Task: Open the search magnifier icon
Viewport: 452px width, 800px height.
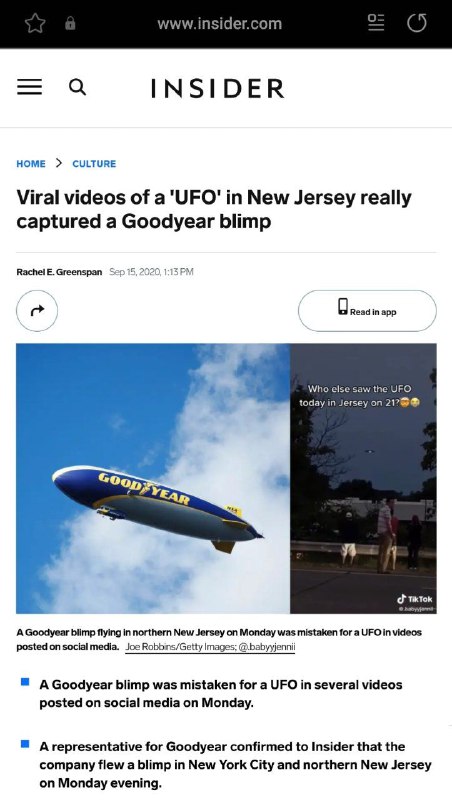Action: 78,87
